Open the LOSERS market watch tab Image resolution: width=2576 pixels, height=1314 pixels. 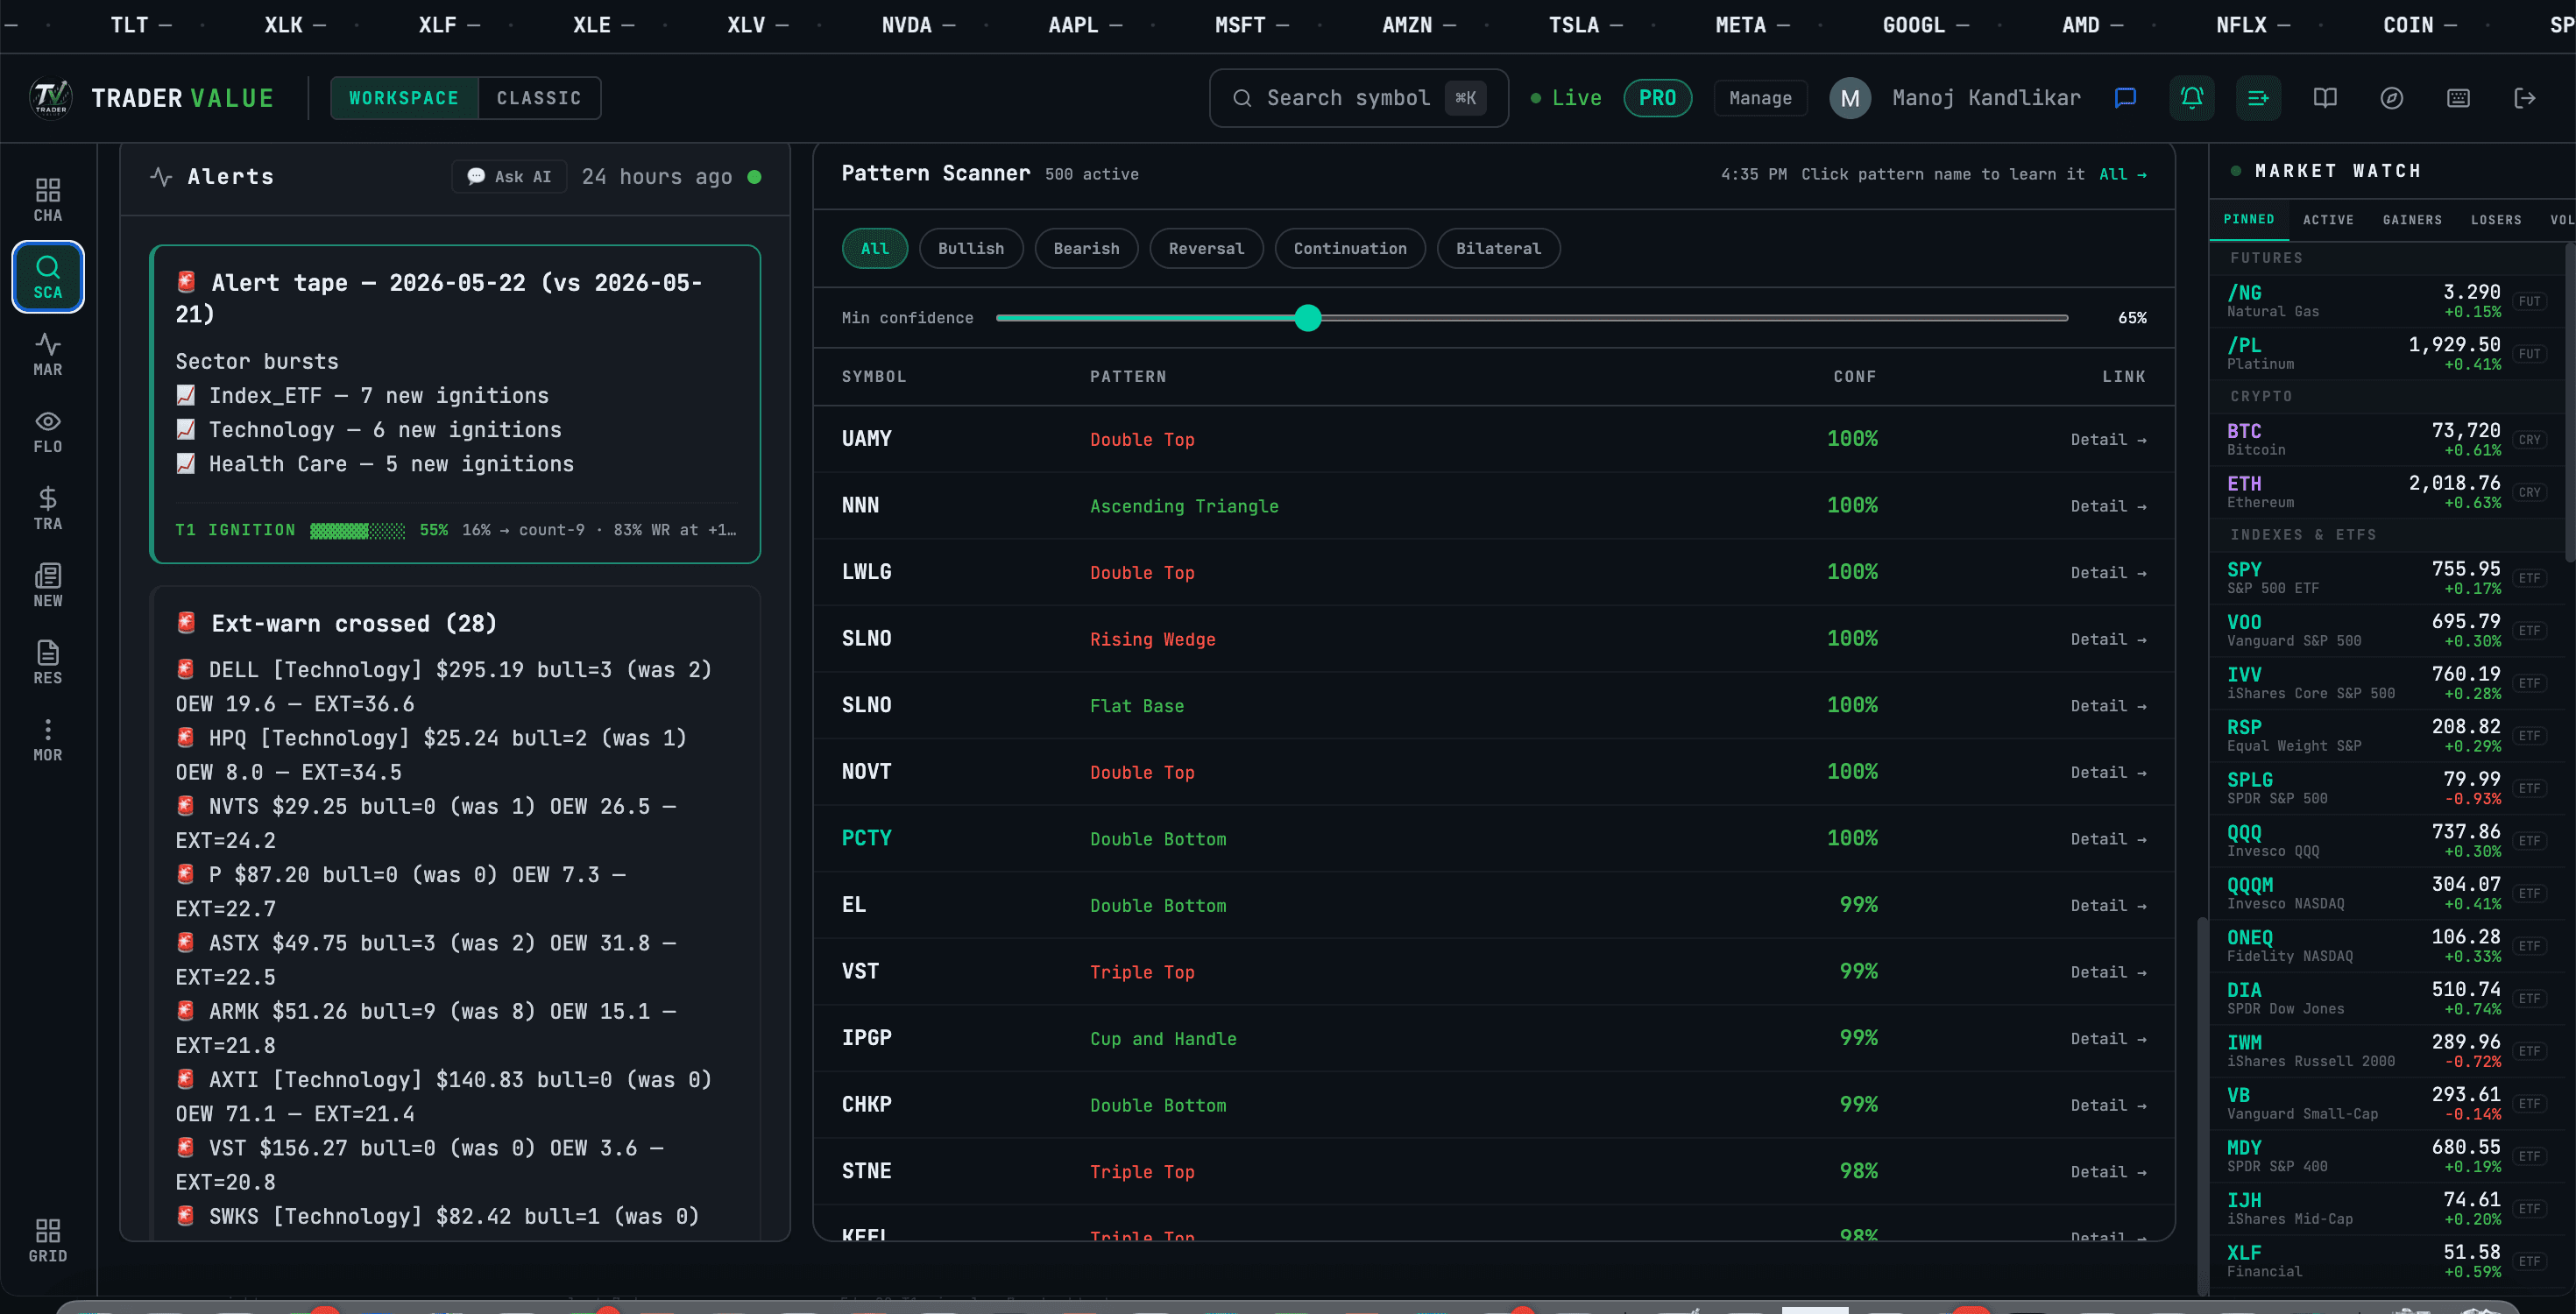coord(2496,219)
